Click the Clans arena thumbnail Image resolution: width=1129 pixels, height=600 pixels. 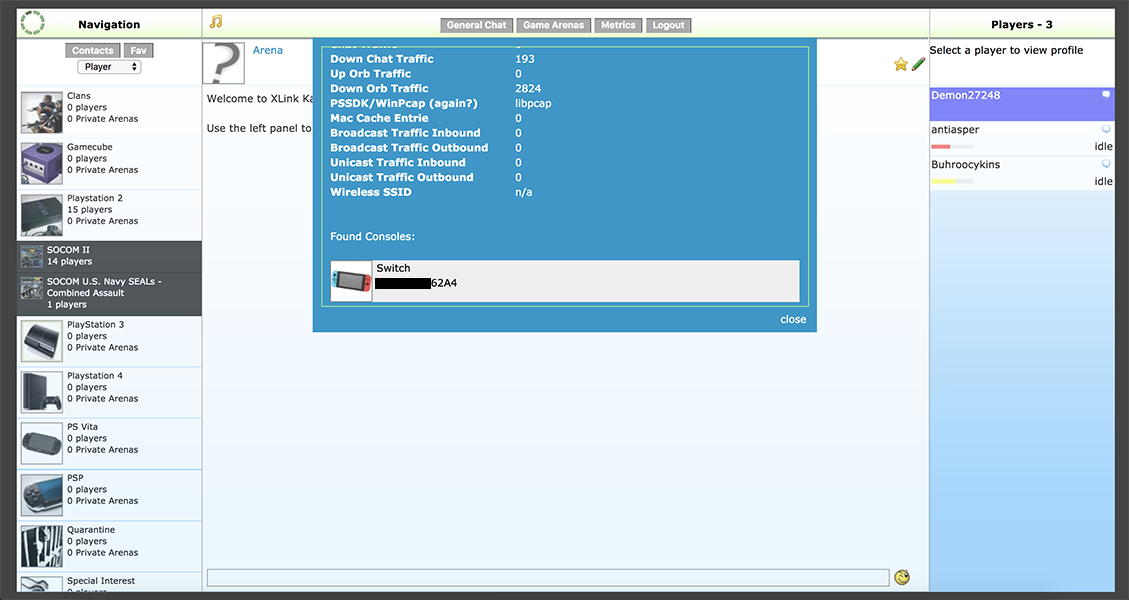pyautogui.click(x=42, y=112)
